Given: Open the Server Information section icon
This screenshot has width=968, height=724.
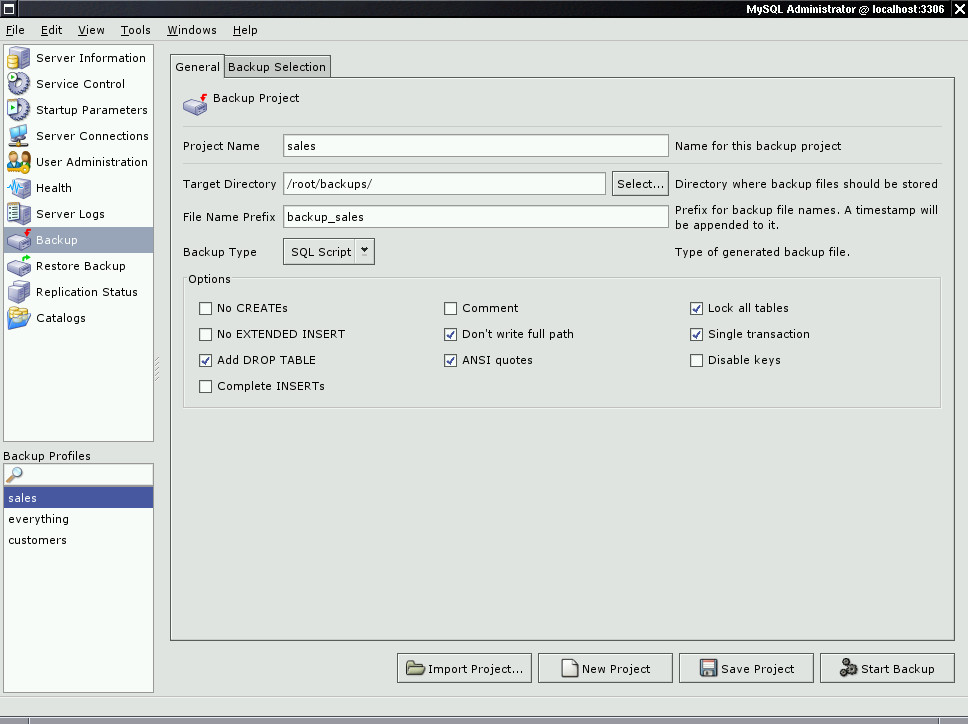Looking at the screenshot, I should (19, 57).
